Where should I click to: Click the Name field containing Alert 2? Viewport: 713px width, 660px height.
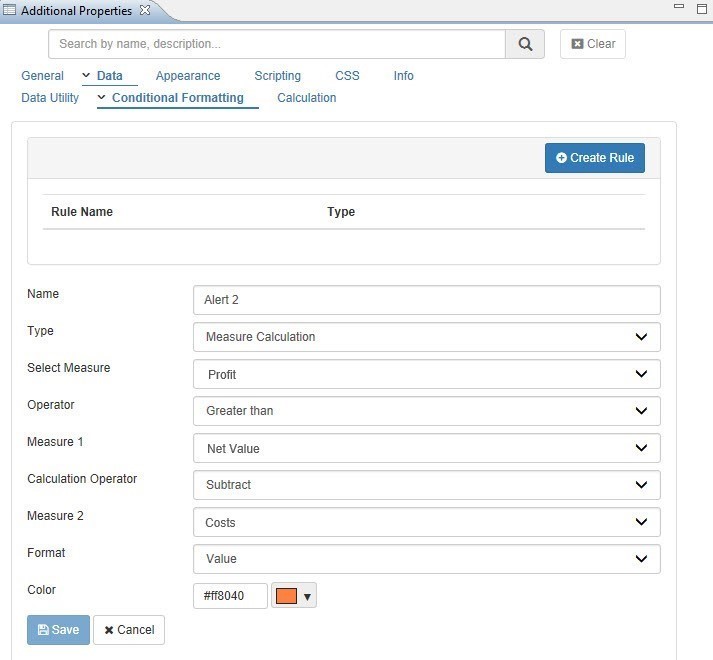tap(426, 300)
